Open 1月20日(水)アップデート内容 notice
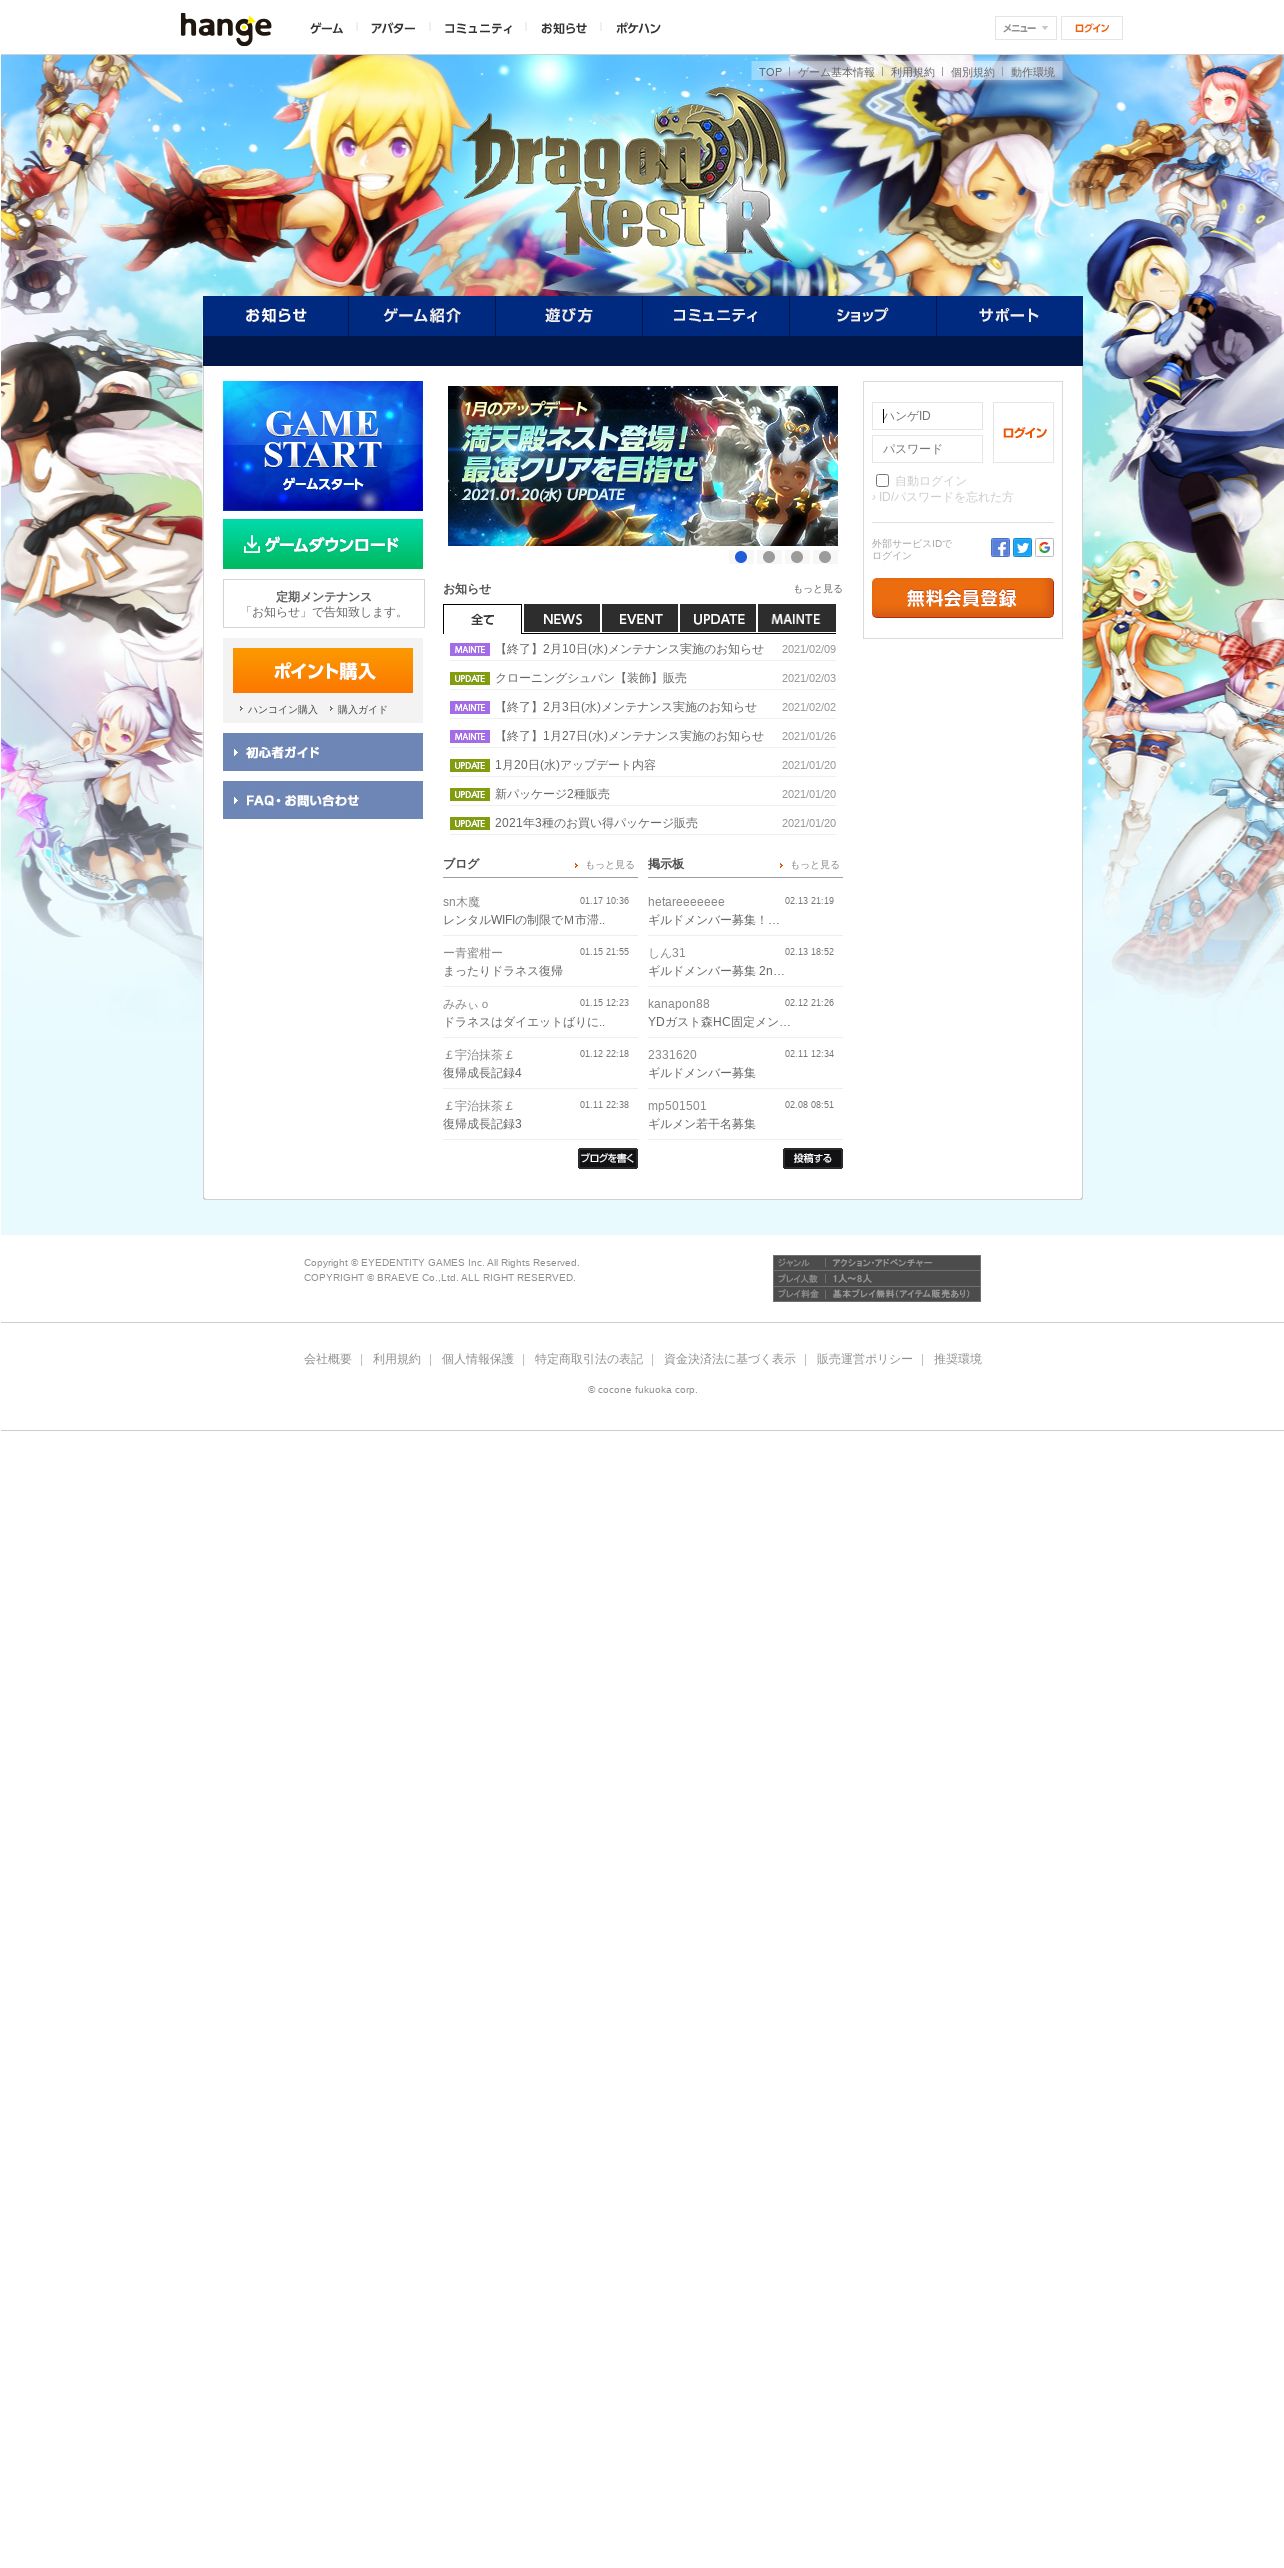Screen dimensions: 1284x2568 [x=575, y=765]
